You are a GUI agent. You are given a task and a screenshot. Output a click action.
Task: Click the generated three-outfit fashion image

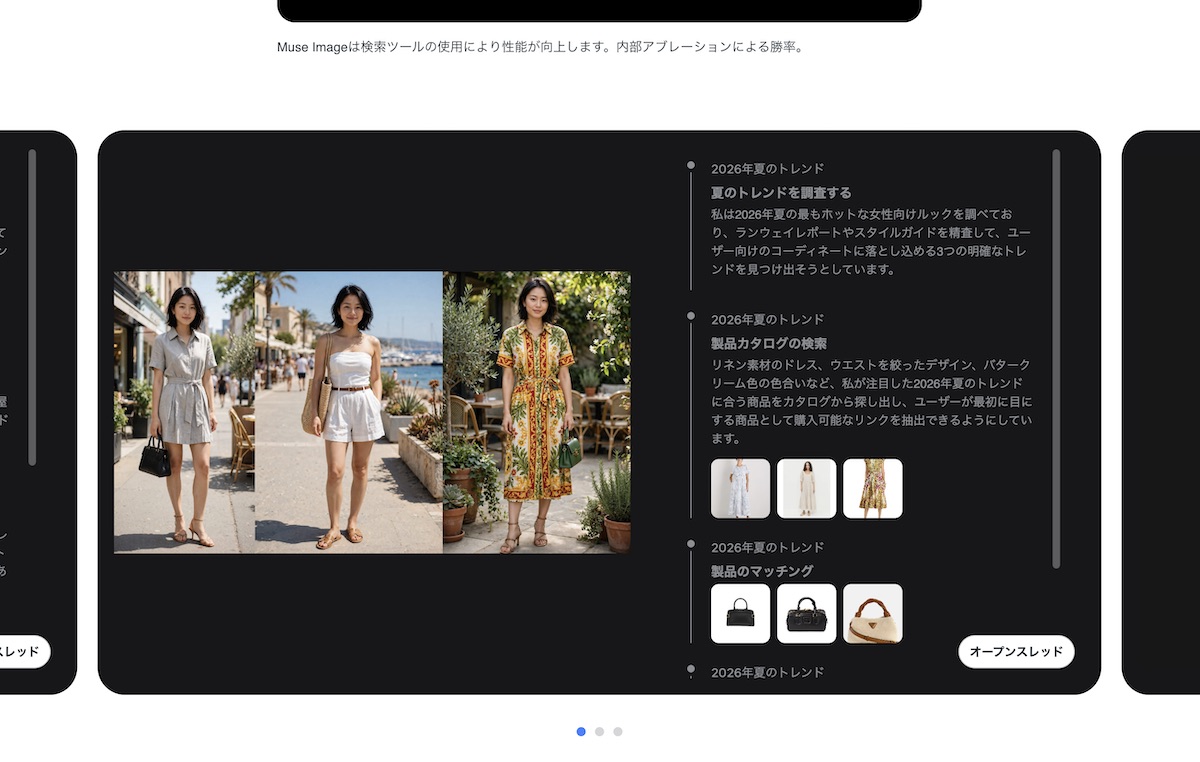pos(372,412)
